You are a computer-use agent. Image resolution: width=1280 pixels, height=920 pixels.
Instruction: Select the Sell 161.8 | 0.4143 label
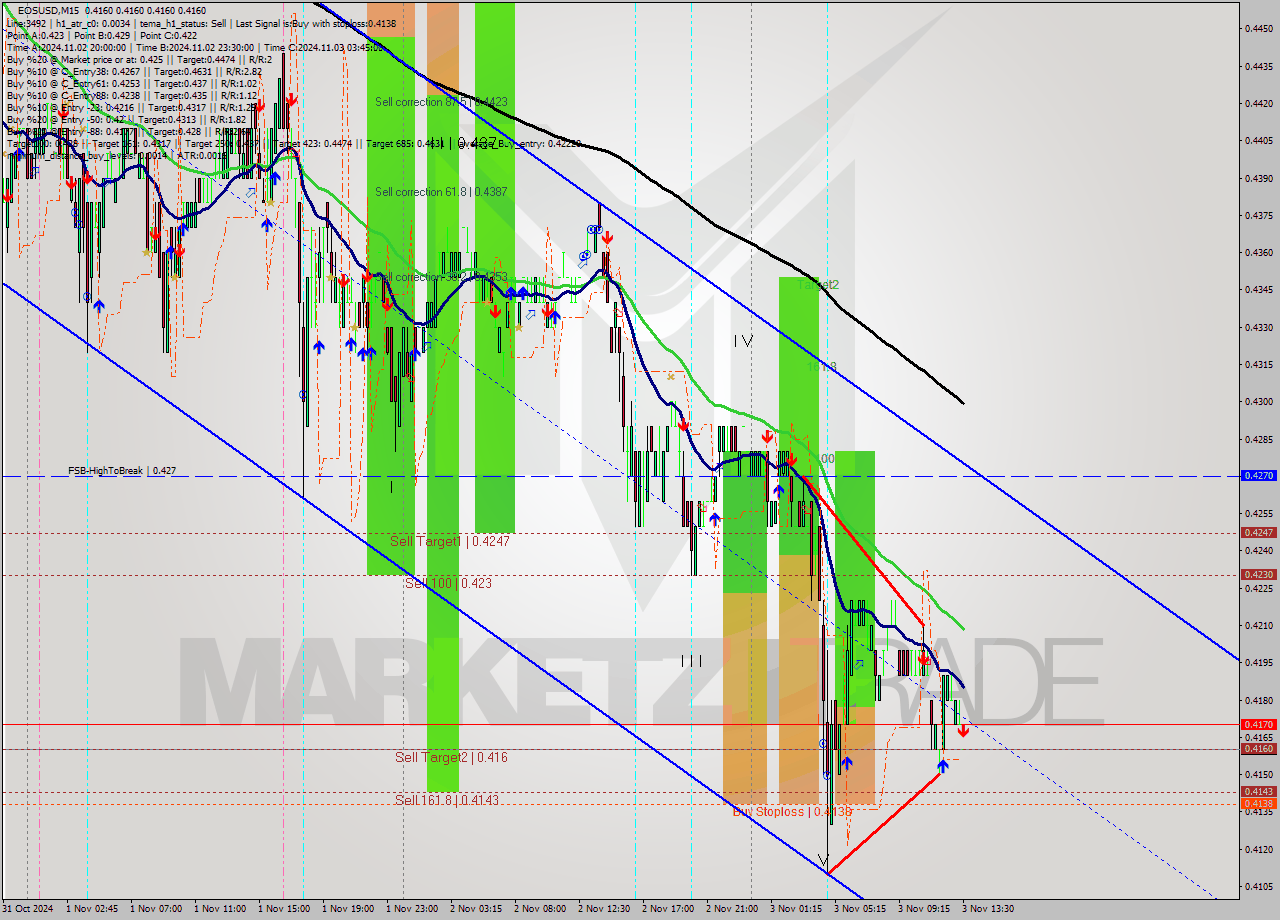447,800
